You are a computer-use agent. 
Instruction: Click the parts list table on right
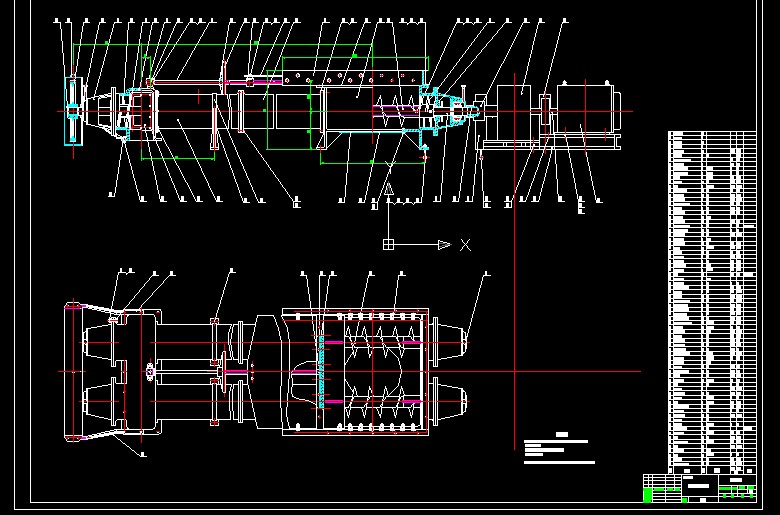click(711, 300)
